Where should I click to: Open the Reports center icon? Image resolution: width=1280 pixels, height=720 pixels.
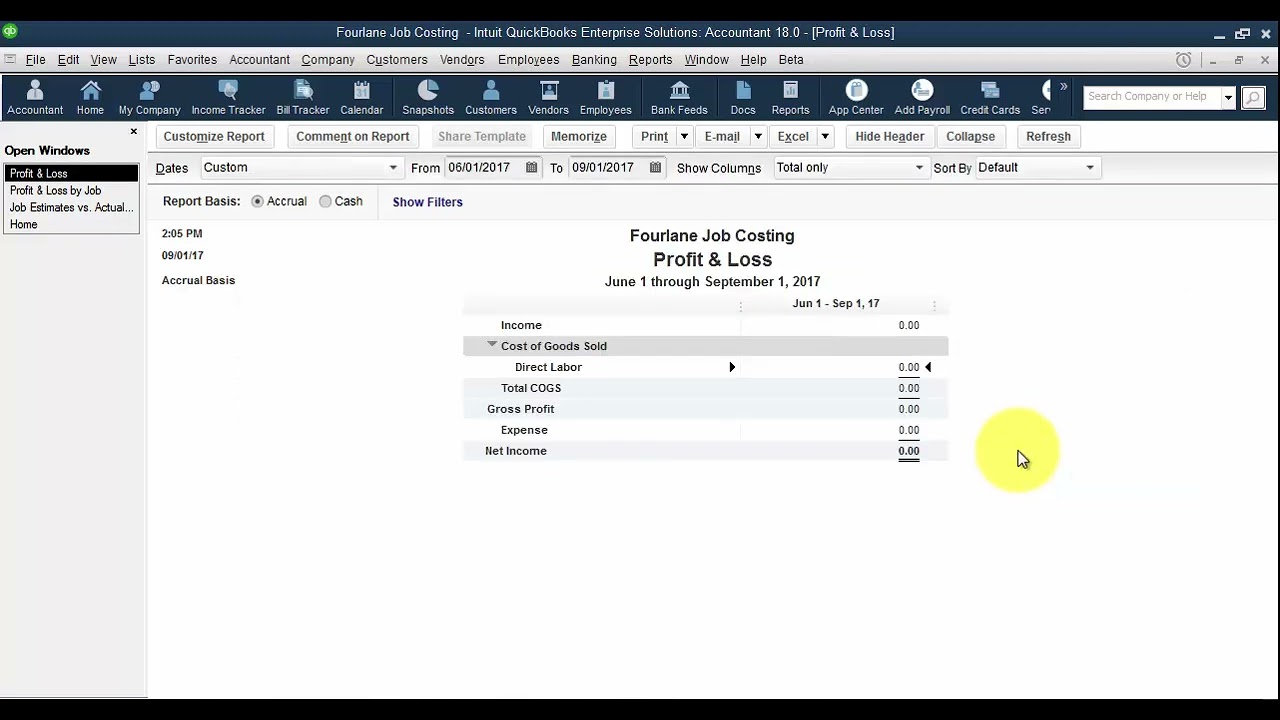[x=790, y=98]
